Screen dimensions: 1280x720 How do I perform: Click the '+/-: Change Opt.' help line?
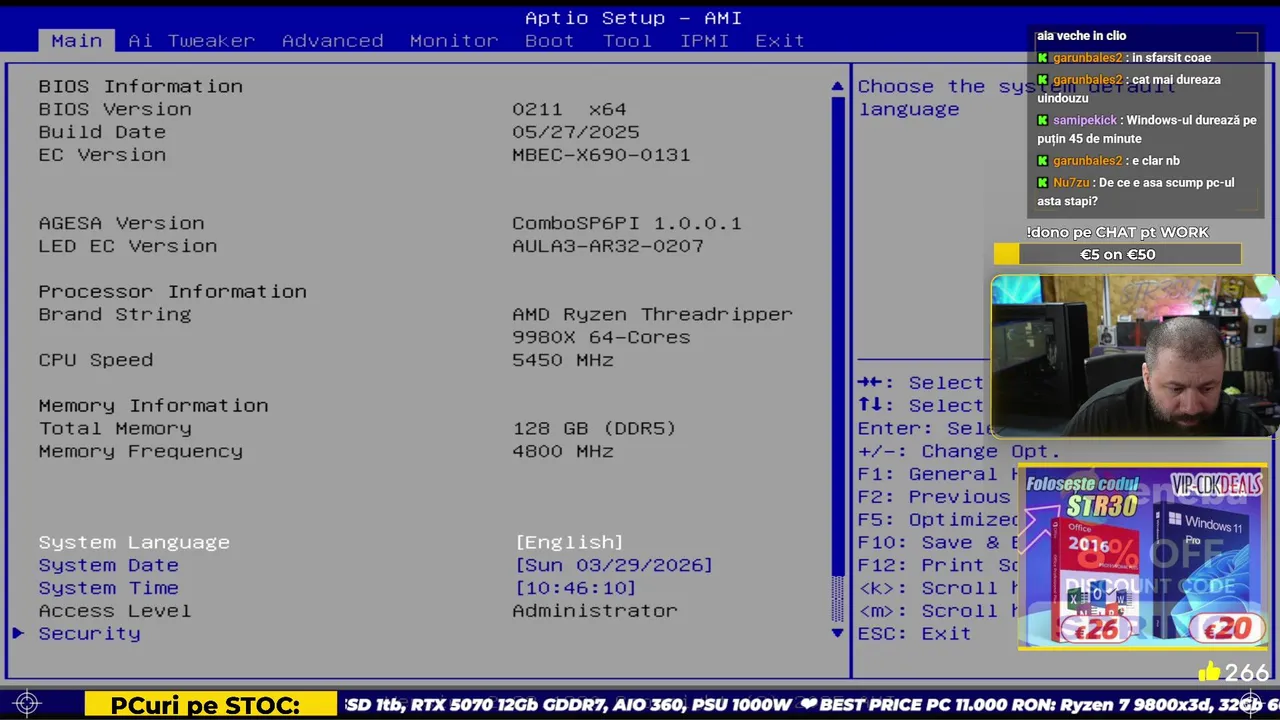[958, 451]
